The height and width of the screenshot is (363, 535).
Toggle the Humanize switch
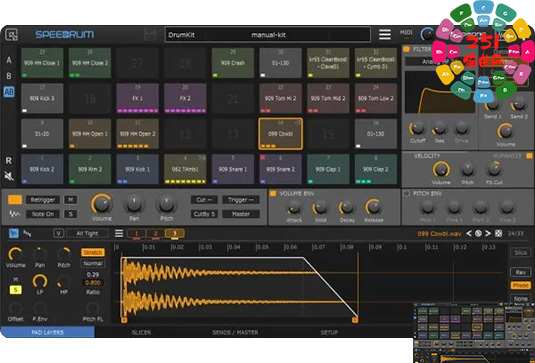(529, 156)
